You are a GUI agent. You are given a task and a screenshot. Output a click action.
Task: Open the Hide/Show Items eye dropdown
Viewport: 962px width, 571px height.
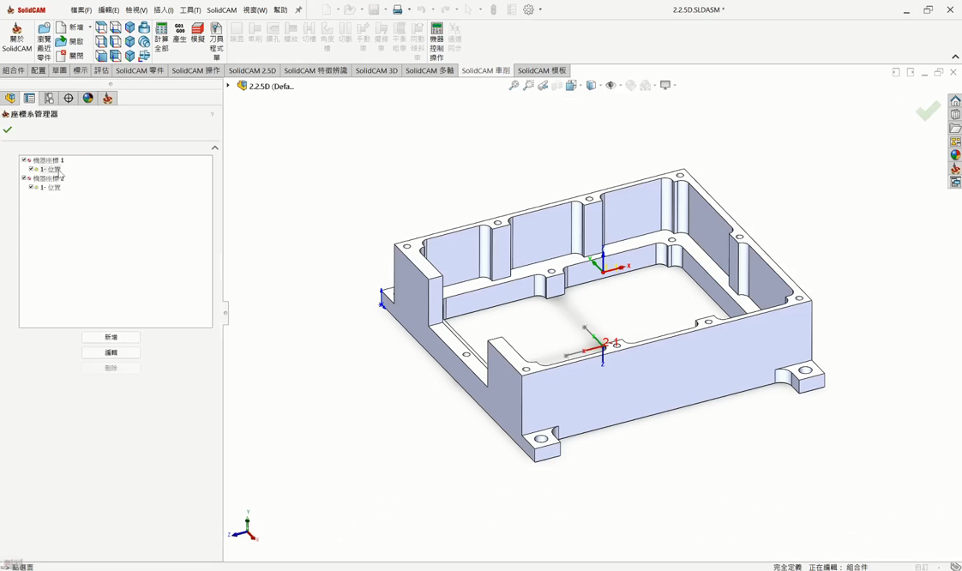(x=611, y=86)
